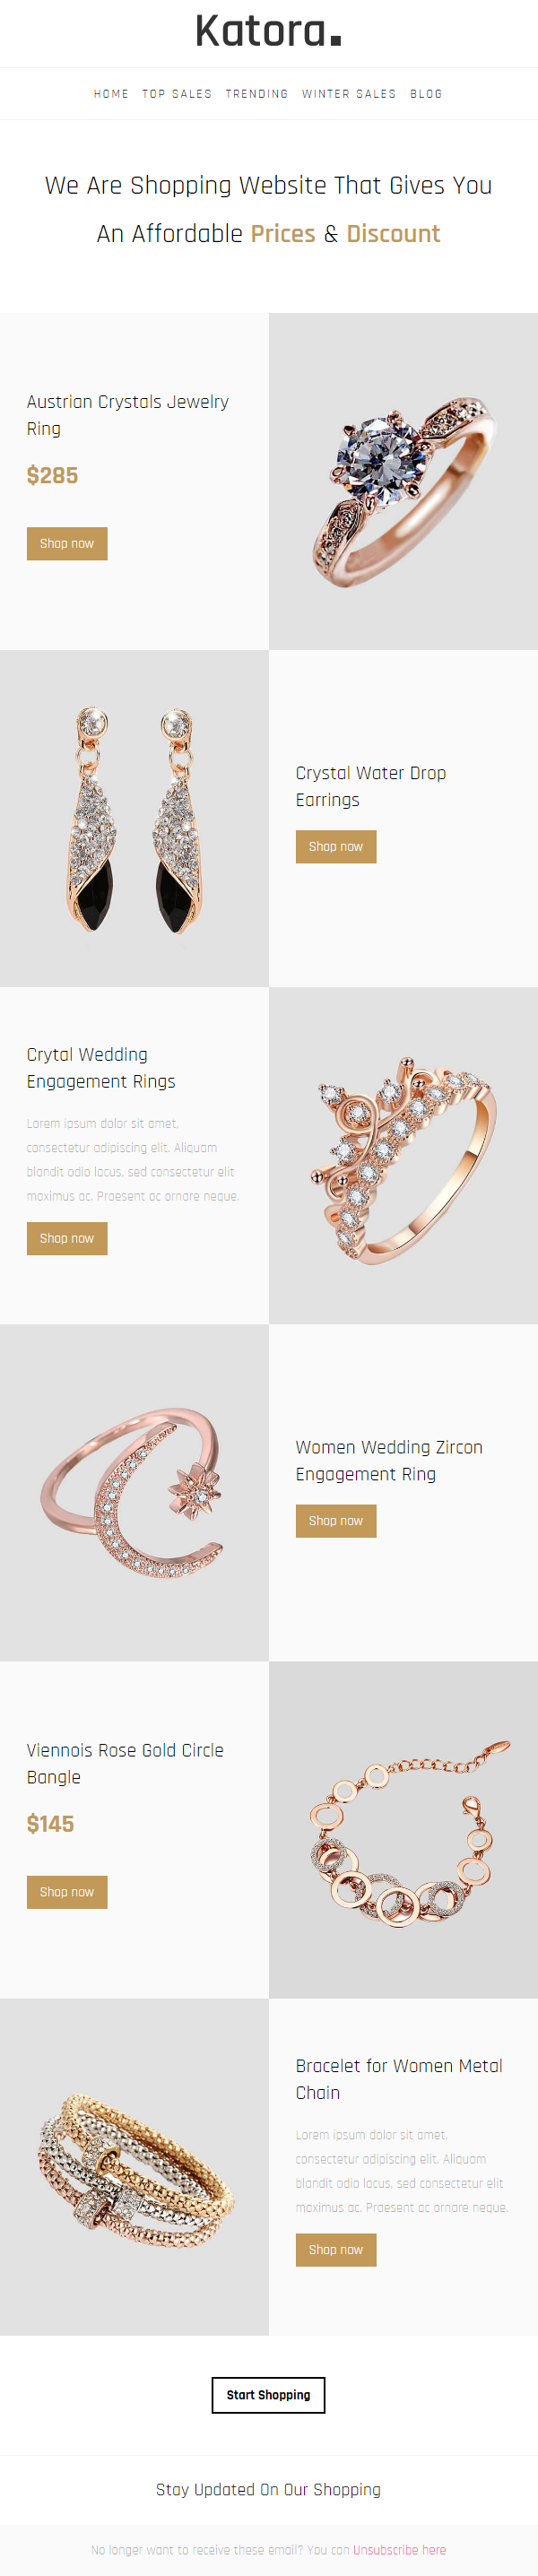Image resolution: width=538 pixels, height=2576 pixels.
Task: View the rose gold circle bracelet image
Action: coord(403,1829)
